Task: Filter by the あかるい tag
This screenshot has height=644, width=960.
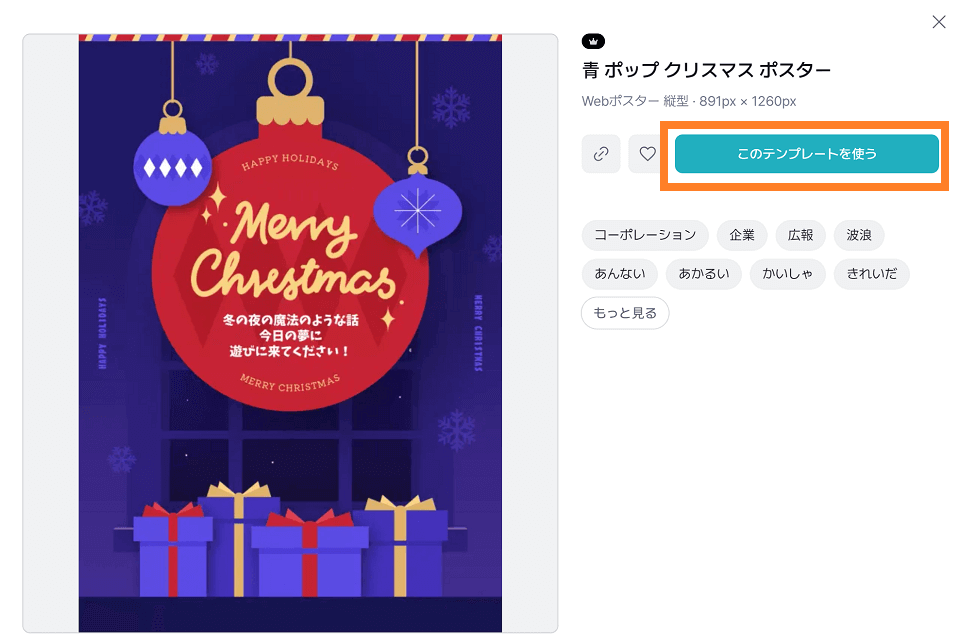Action: point(703,274)
